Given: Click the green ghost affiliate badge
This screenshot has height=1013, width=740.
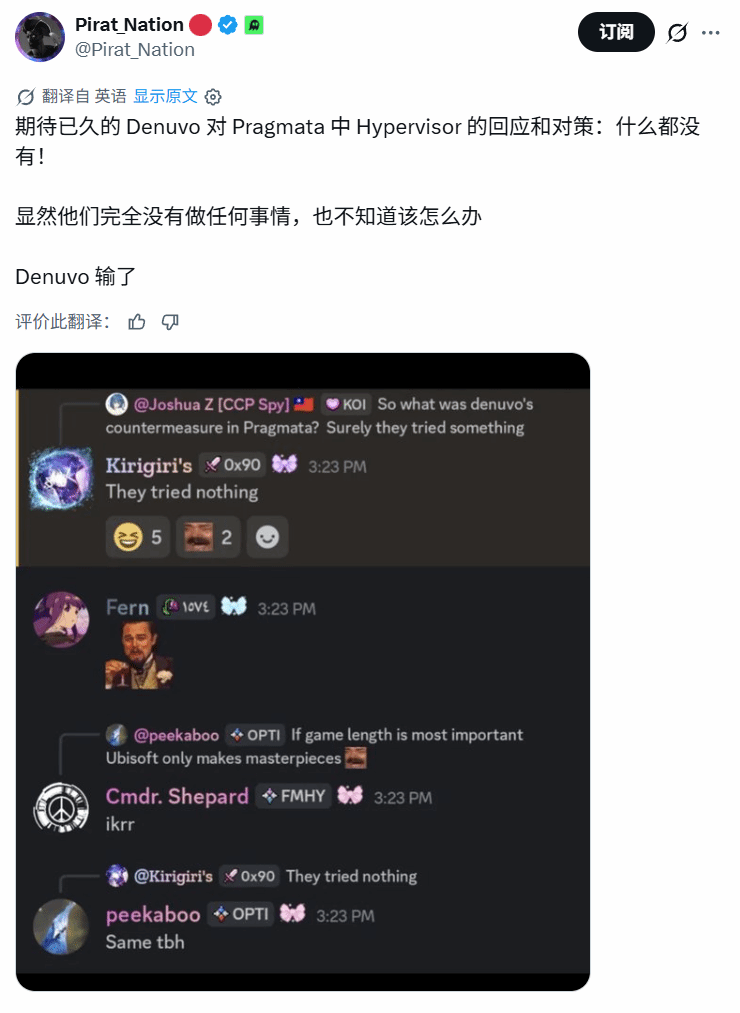Looking at the screenshot, I should [254, 25].
